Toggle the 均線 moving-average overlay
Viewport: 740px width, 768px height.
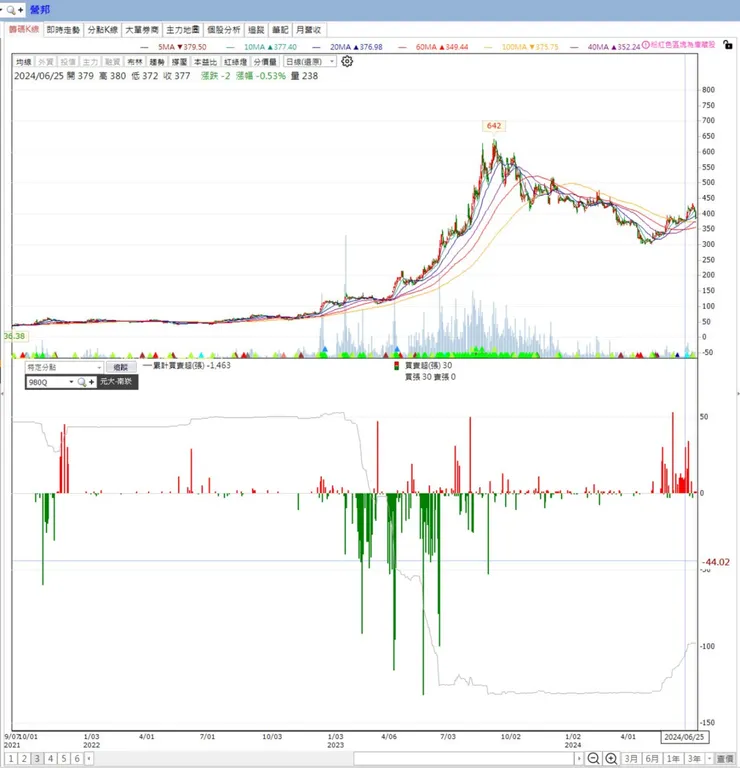(x=24, y=62)
